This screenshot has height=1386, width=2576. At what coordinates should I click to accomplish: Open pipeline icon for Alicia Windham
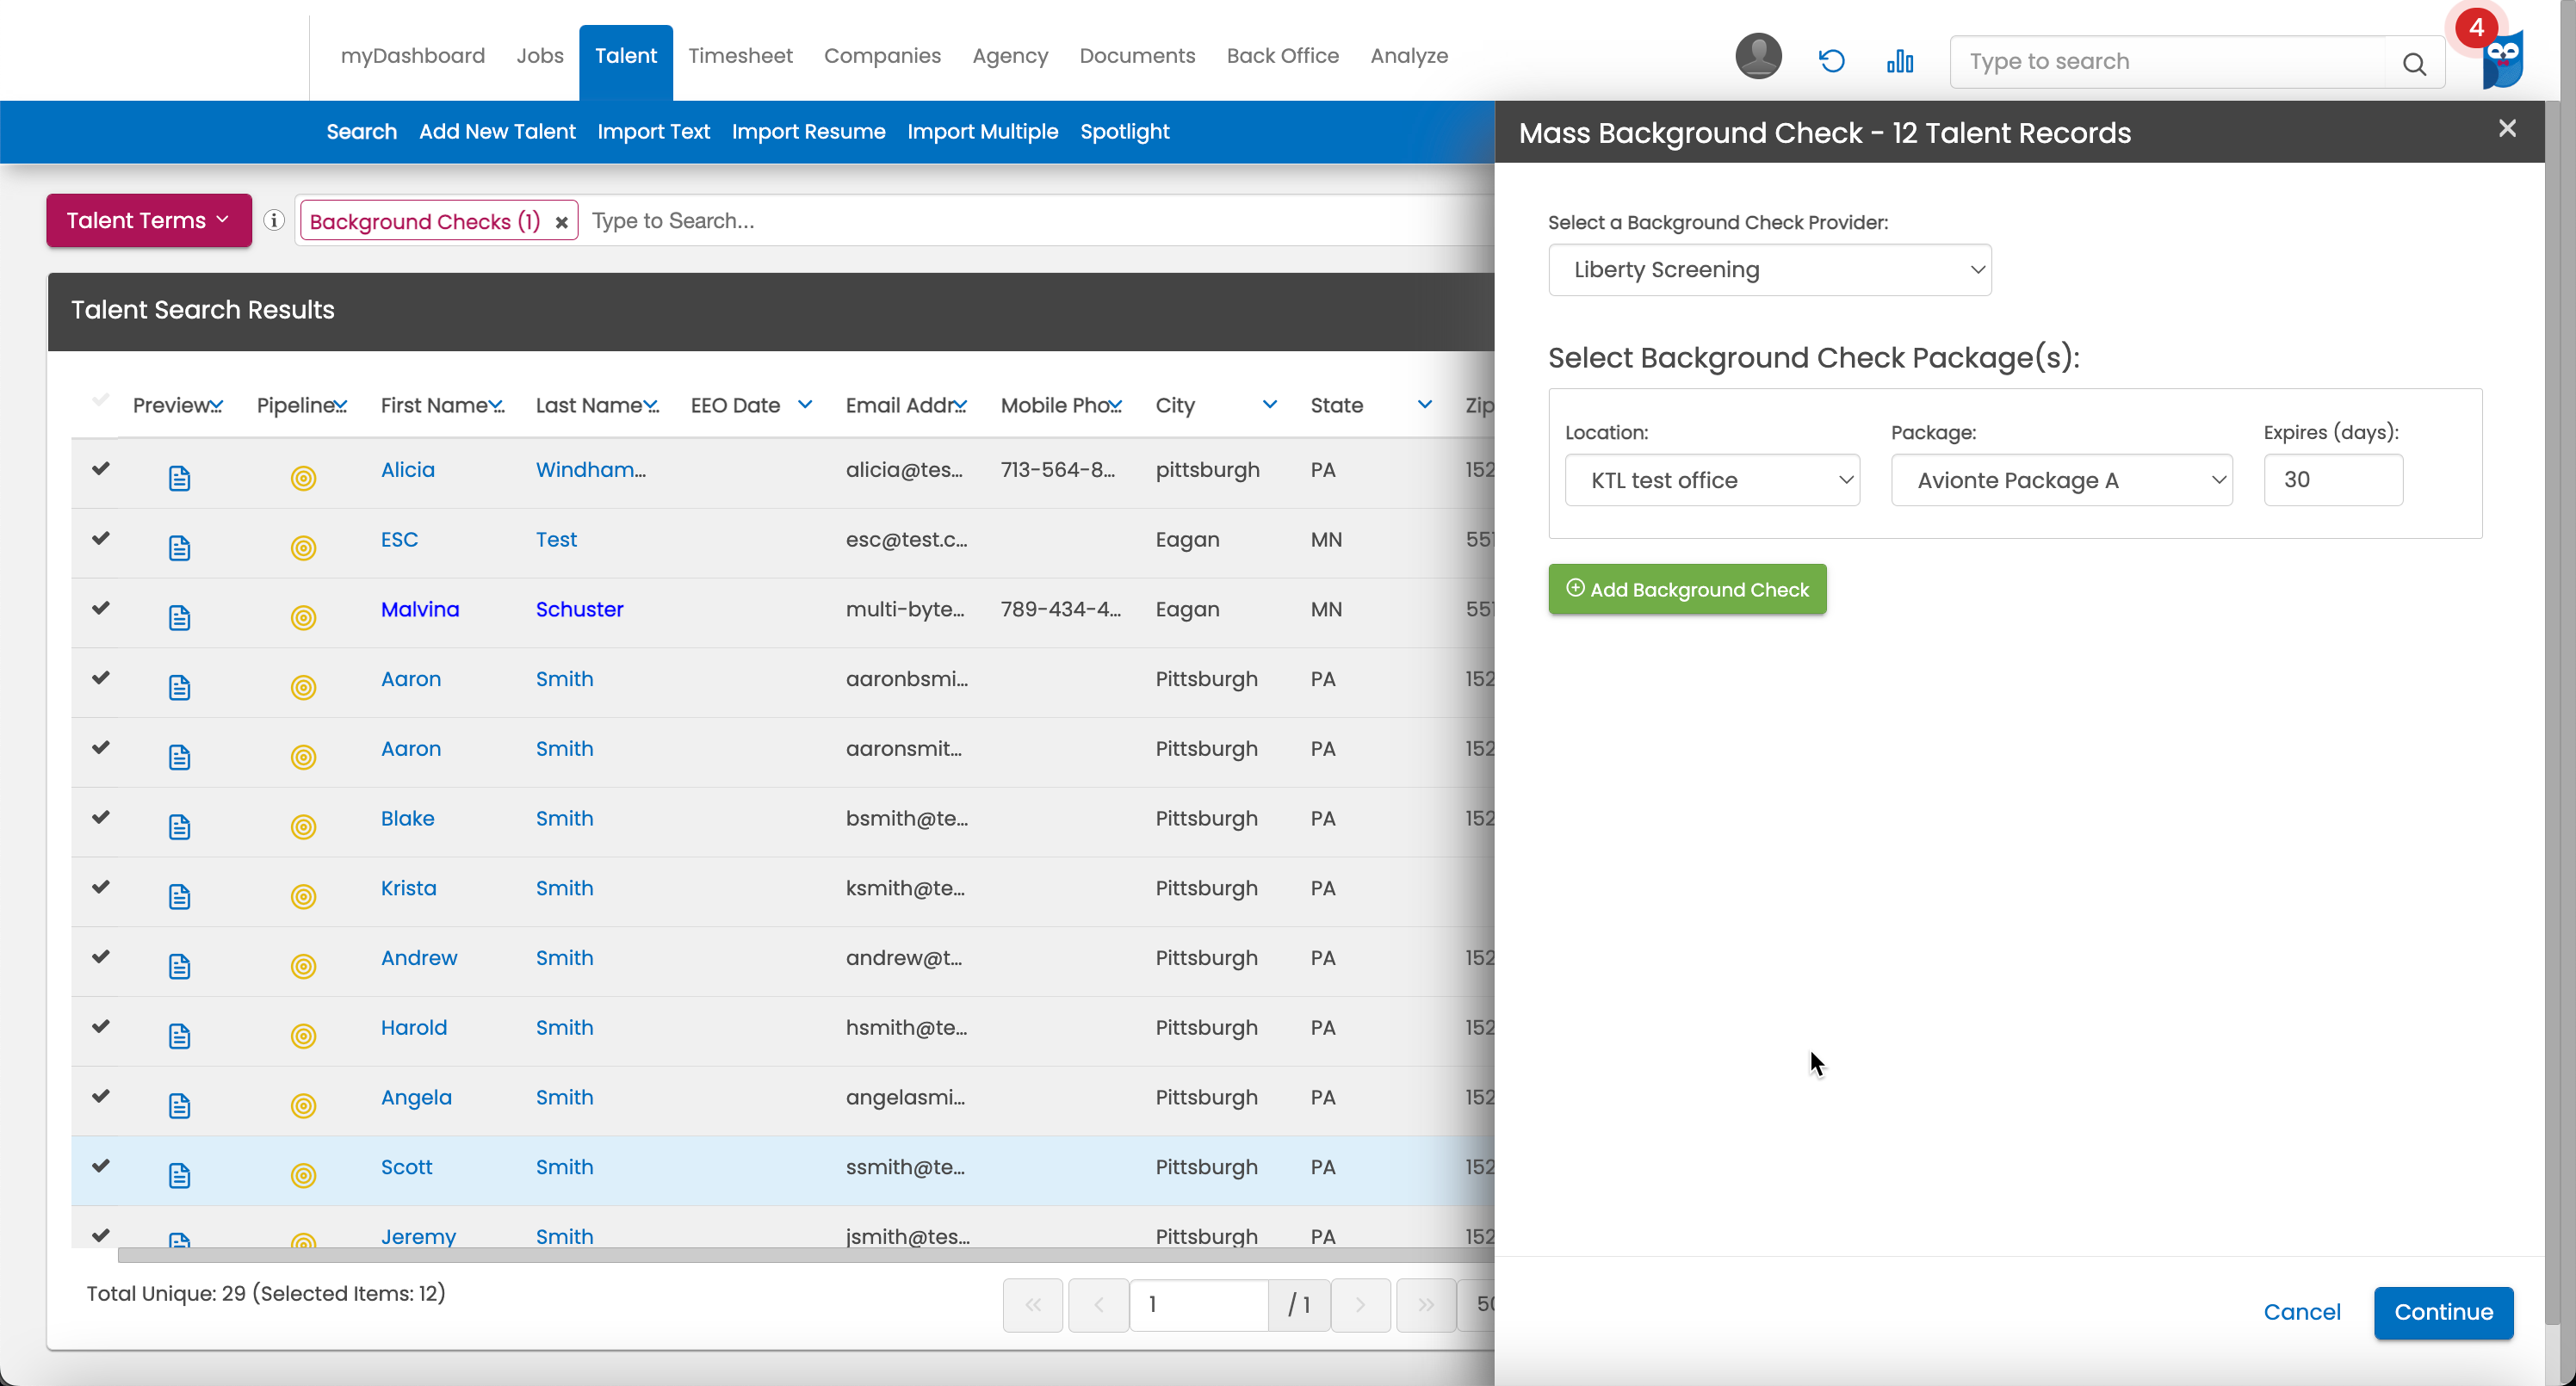coord(303,478)
